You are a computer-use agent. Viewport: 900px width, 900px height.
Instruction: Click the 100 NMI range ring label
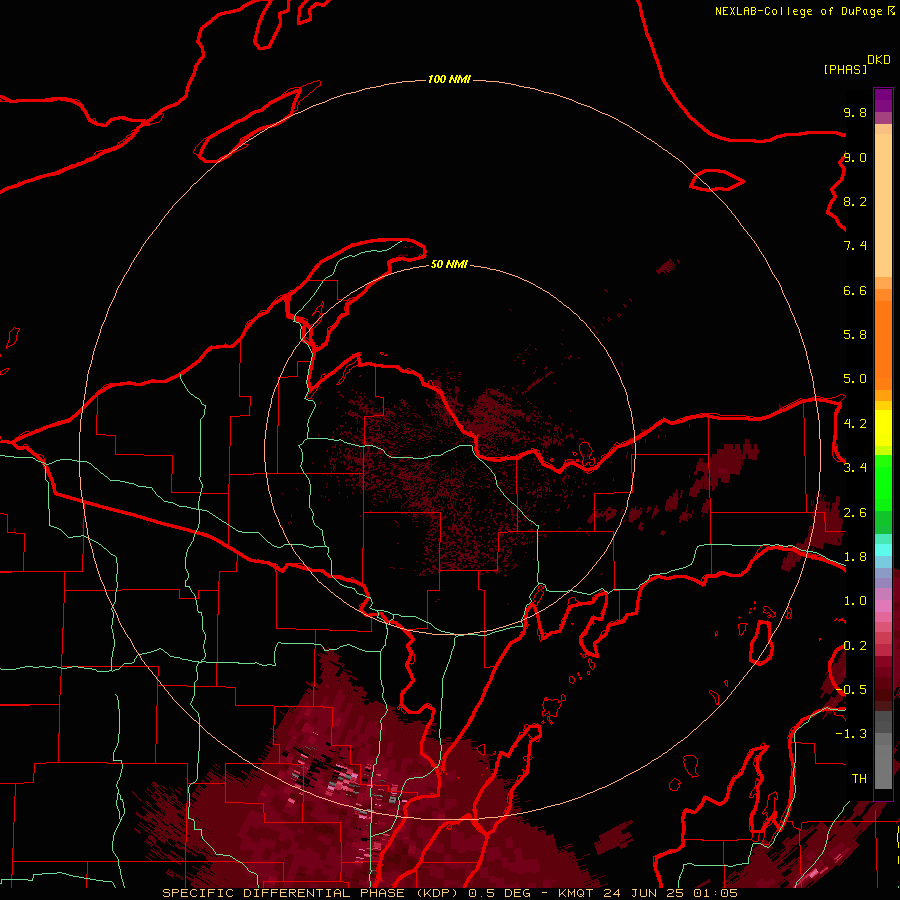pyautogui.click(x=449, y=79)
